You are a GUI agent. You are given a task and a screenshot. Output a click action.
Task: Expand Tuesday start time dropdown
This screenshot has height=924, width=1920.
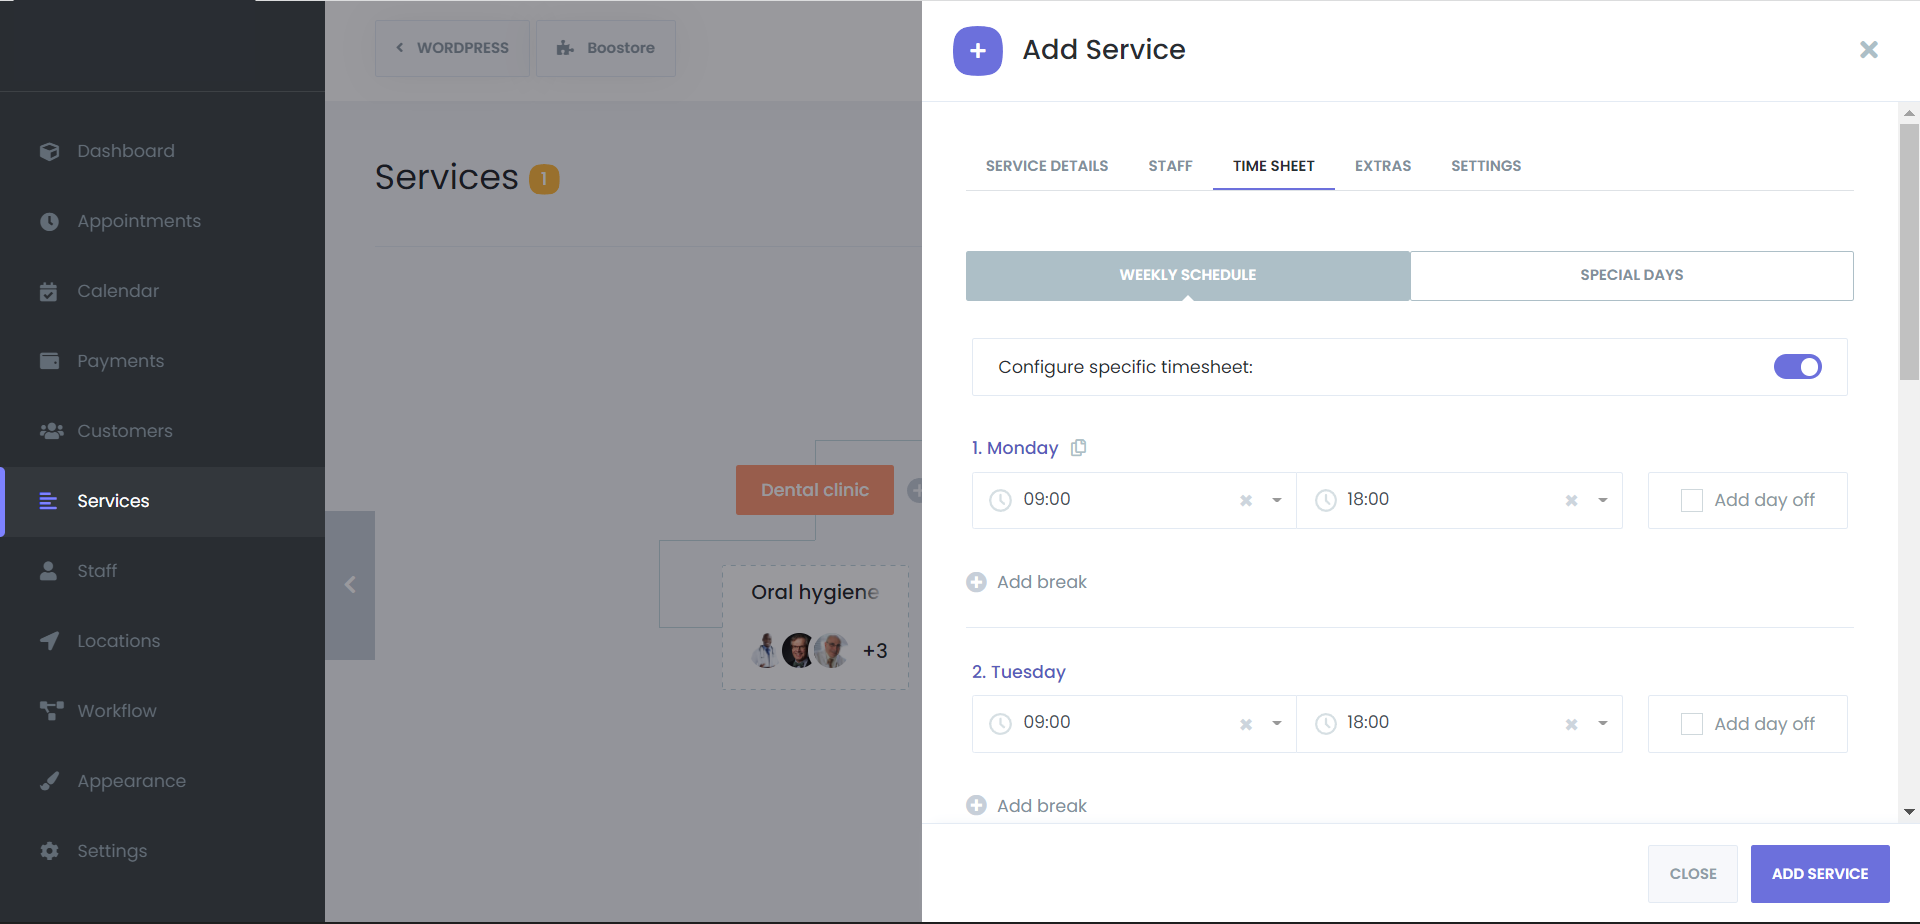click(x=1277, y=724)
